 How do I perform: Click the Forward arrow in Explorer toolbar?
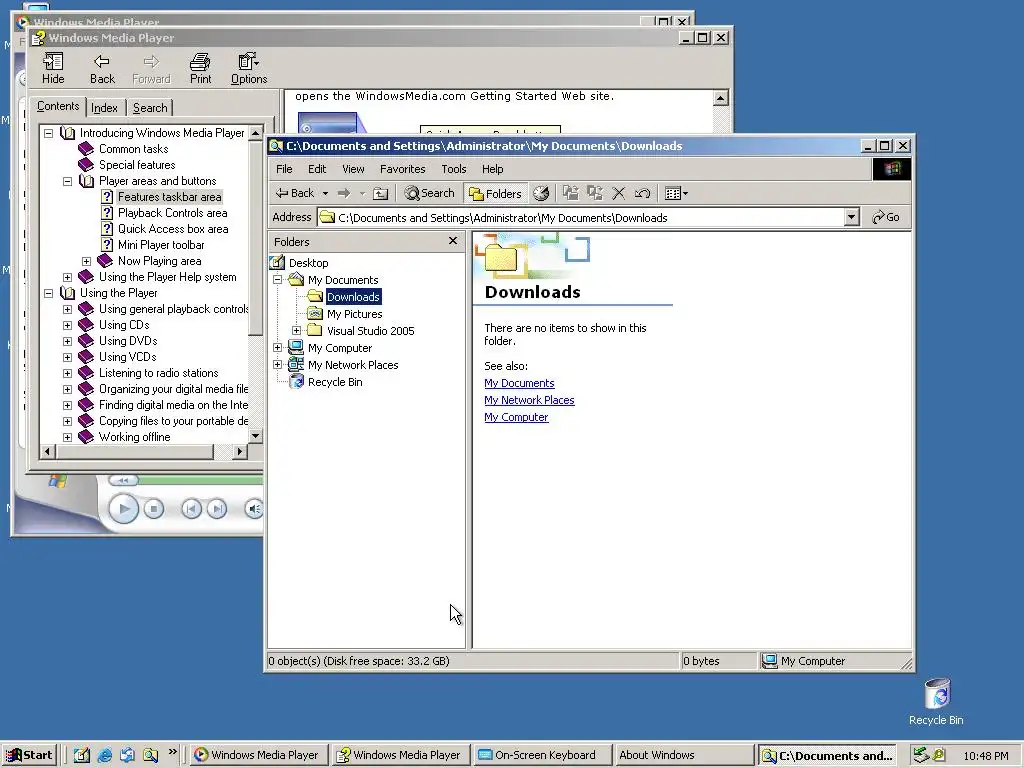pyautogui.click(x=344, y=193)
